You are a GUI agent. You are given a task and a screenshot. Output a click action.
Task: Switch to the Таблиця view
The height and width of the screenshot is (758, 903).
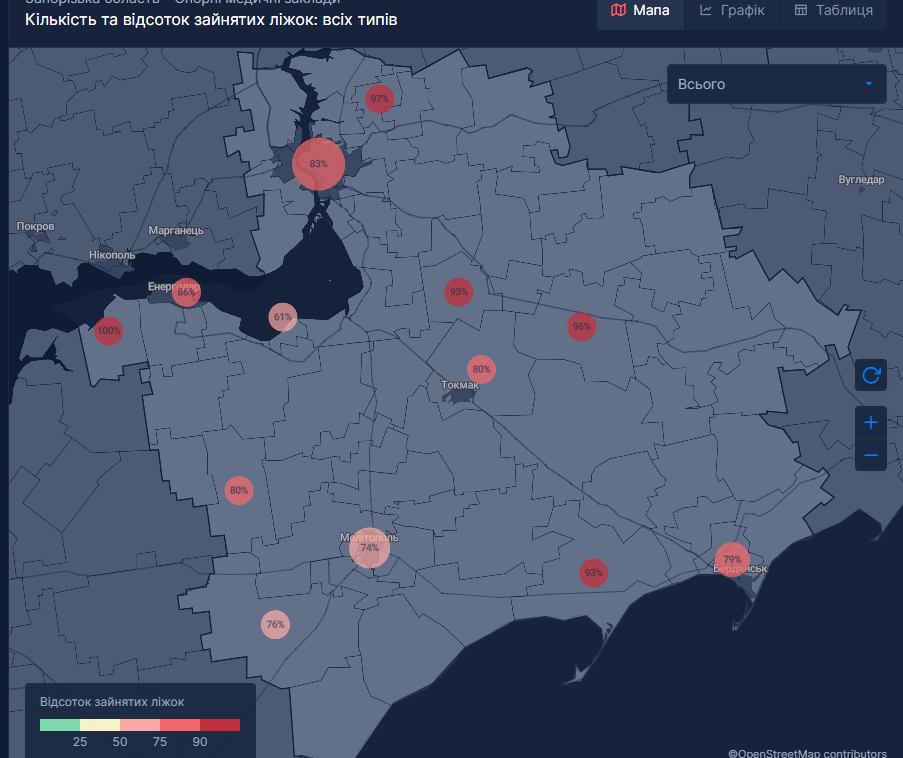point(833,11)
